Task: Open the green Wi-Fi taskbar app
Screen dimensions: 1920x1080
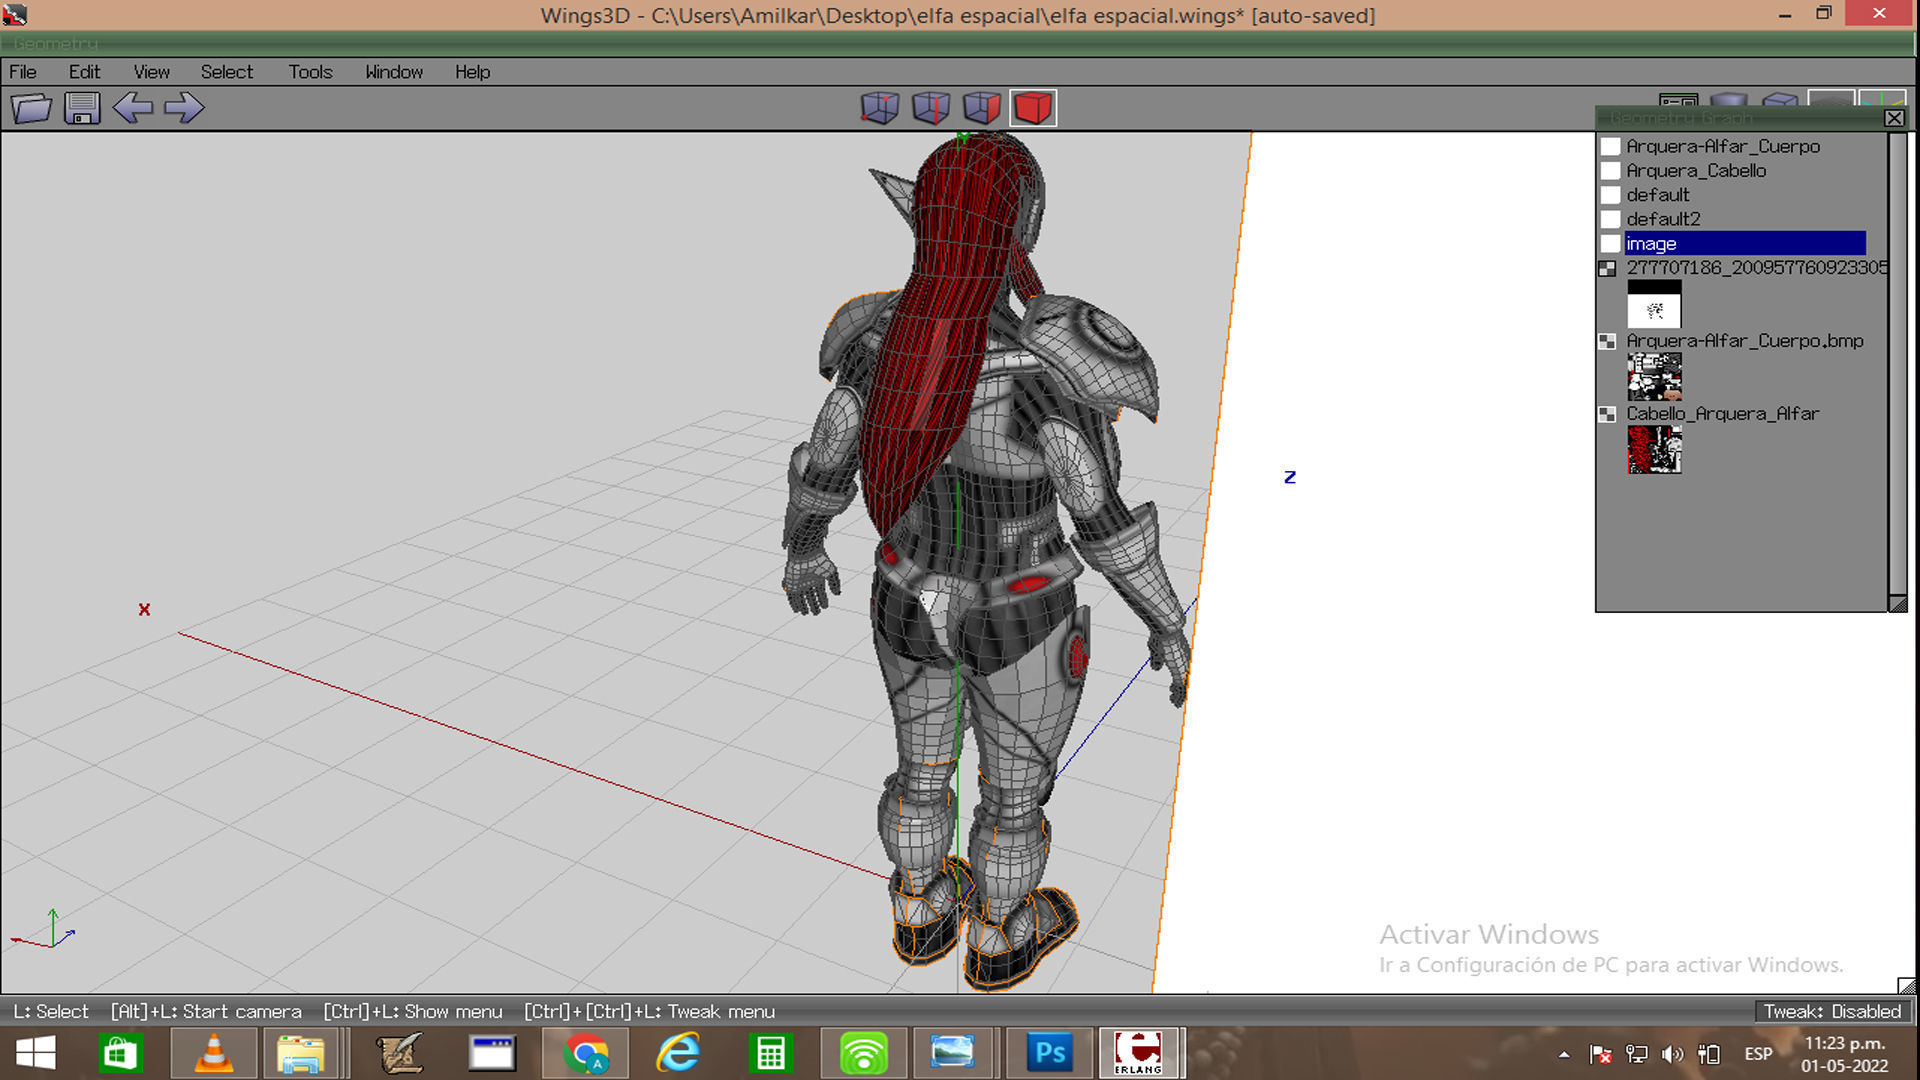Action: (863, 1053)
